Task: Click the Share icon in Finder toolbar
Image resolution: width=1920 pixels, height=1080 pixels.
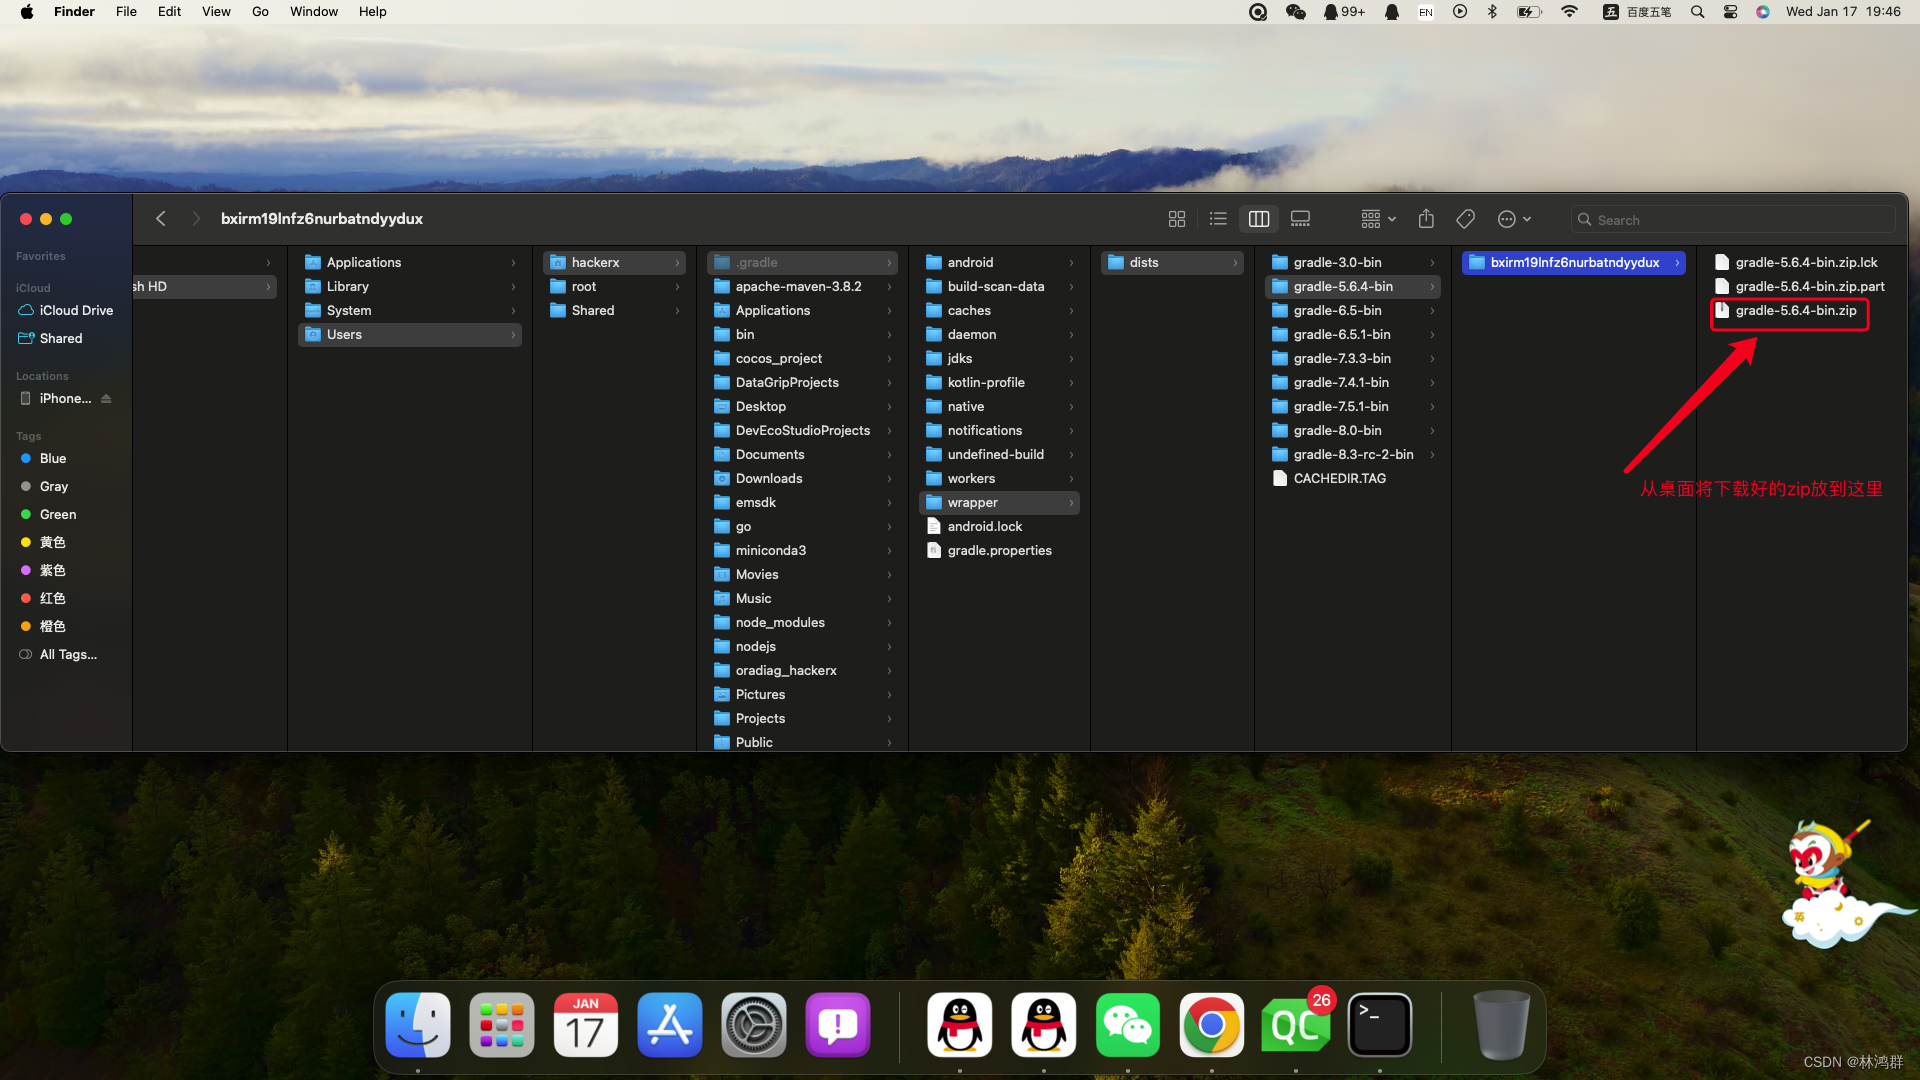Action: (1426, 219)
